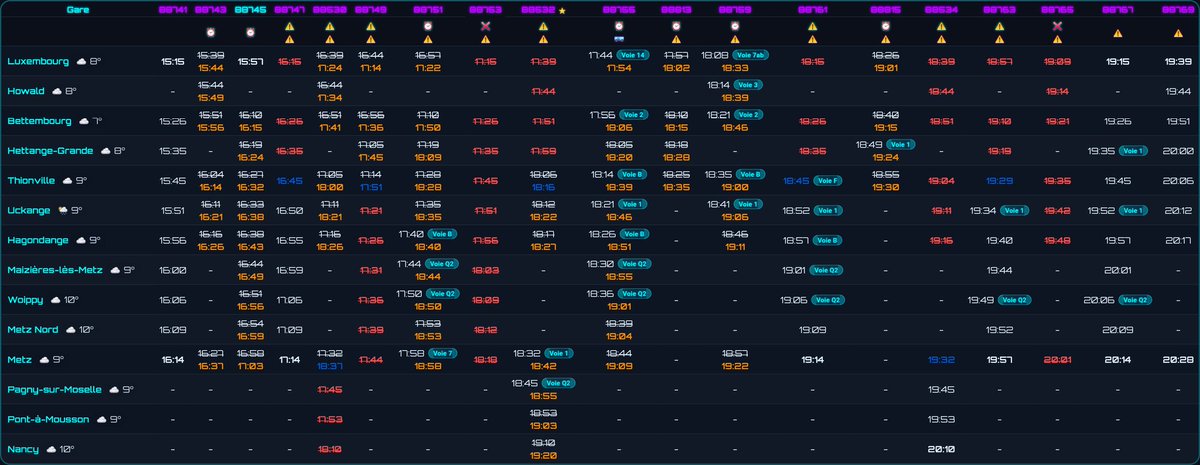Click the lower warning triangle under train 88530
Image resolution: width=1200 pixels, height=465 pixels.
(330, 40)
